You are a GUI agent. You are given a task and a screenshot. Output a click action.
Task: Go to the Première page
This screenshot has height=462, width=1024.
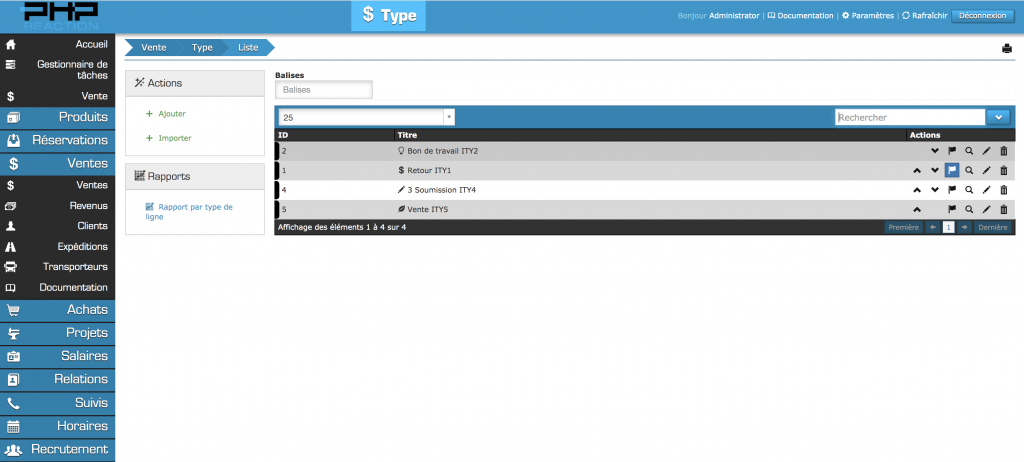[x=903, y=227]
